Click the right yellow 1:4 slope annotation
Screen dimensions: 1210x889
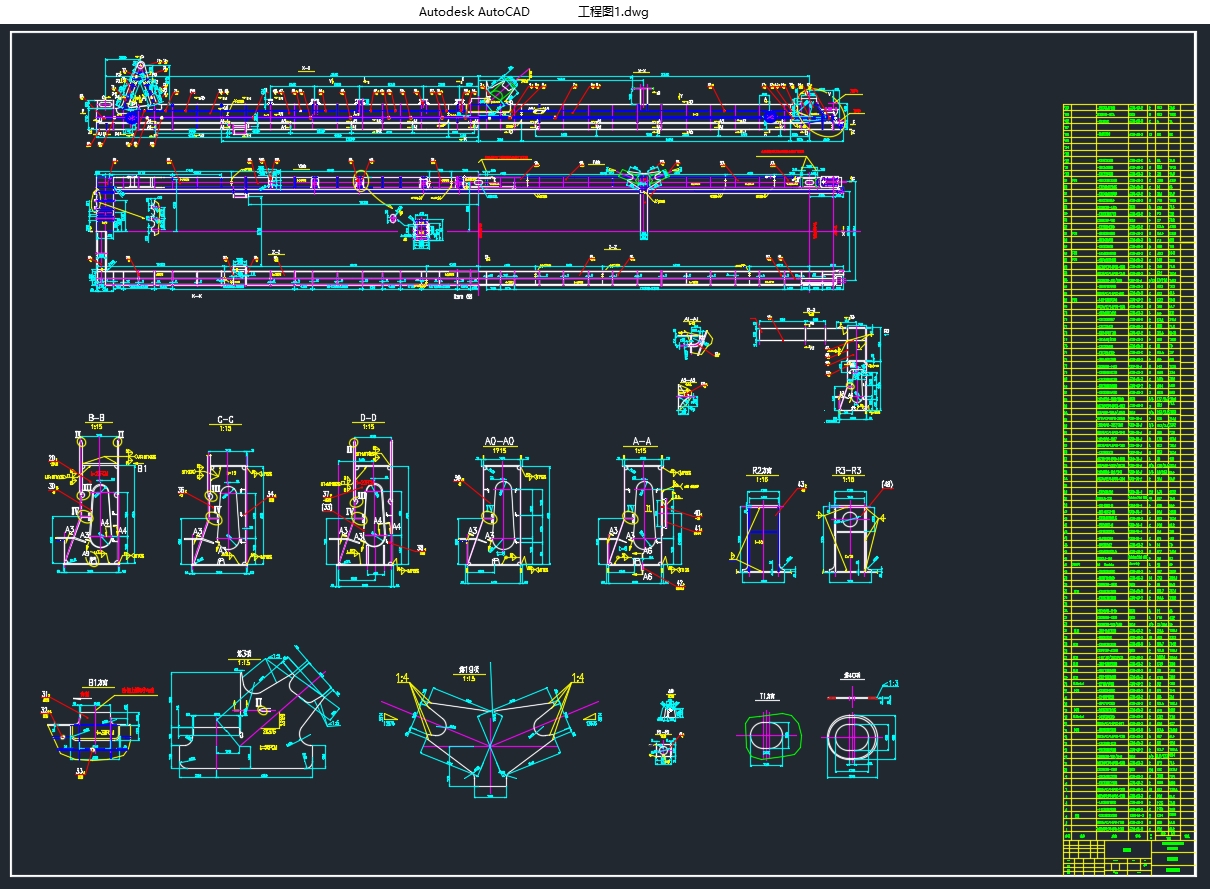point(577,679)
